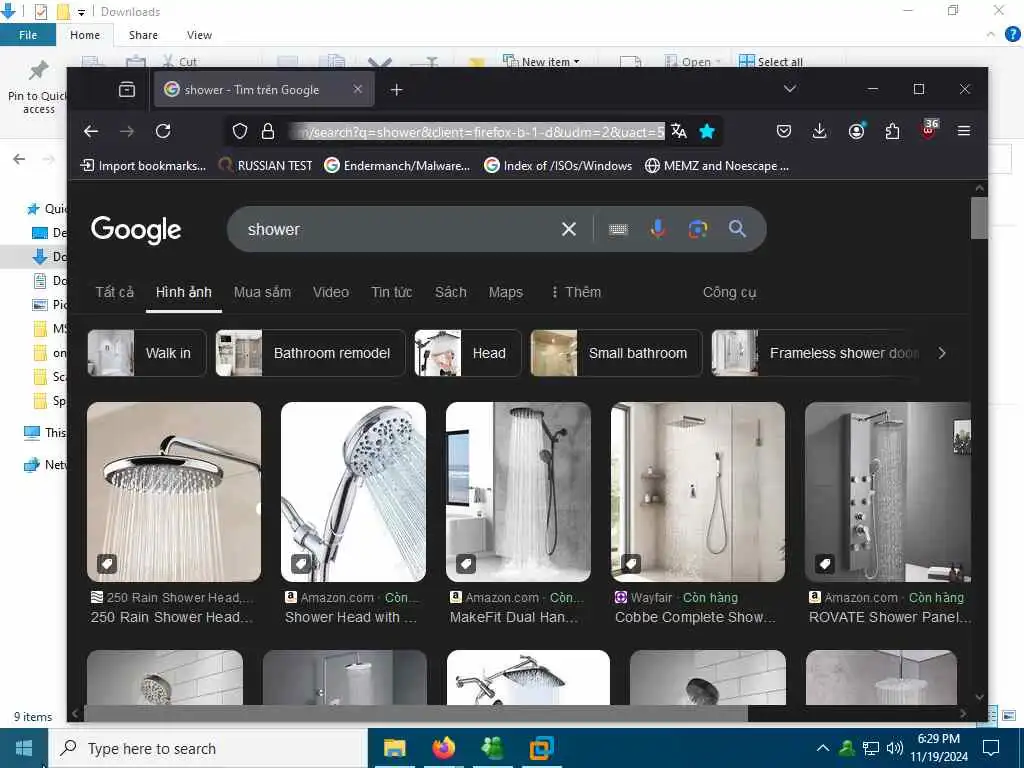Show hidden system tray icons
This screenshot has width=1024, height=768.
pos(823,748)
